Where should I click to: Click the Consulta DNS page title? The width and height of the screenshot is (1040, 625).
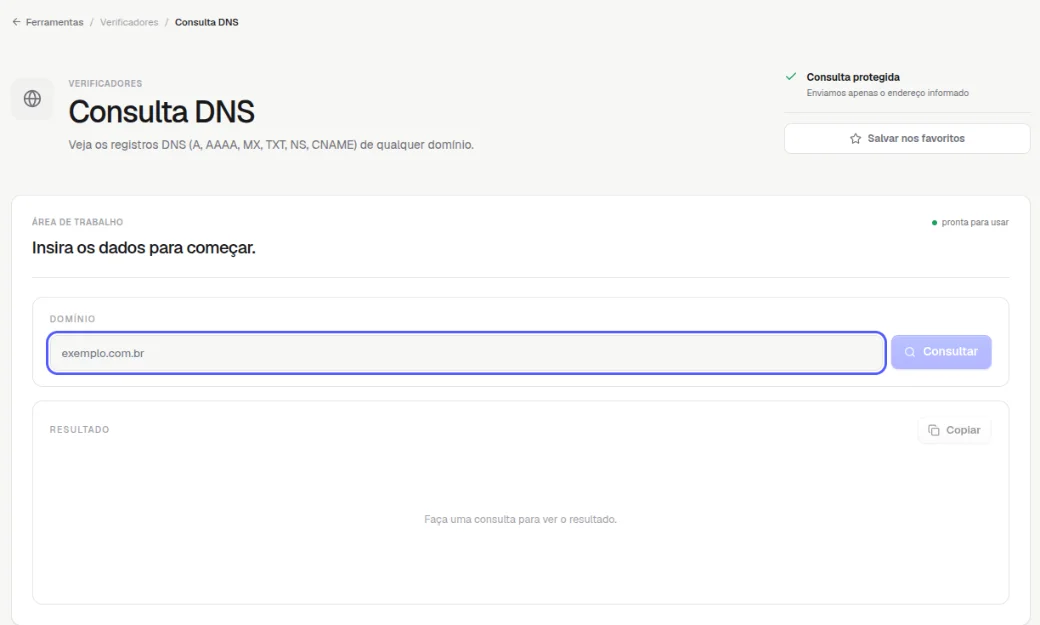pyautogui.click(x=162, y=111)
